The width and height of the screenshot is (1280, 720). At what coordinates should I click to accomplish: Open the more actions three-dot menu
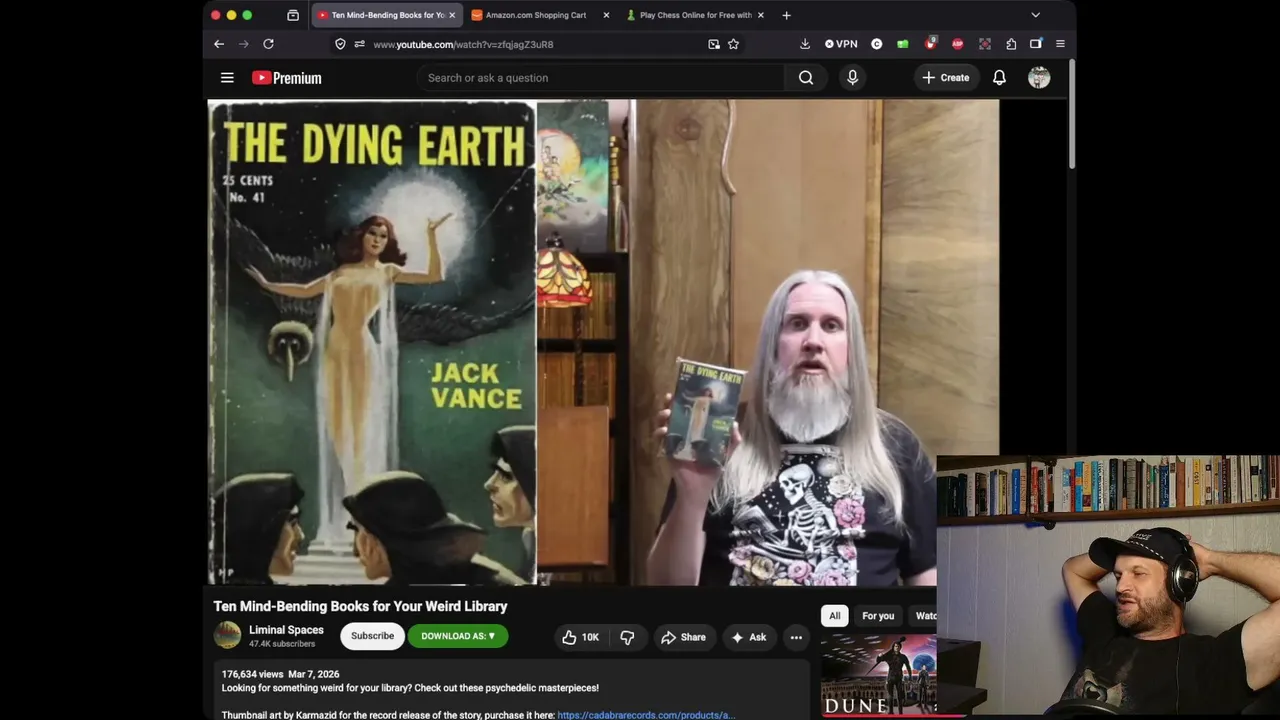[796, 637]
